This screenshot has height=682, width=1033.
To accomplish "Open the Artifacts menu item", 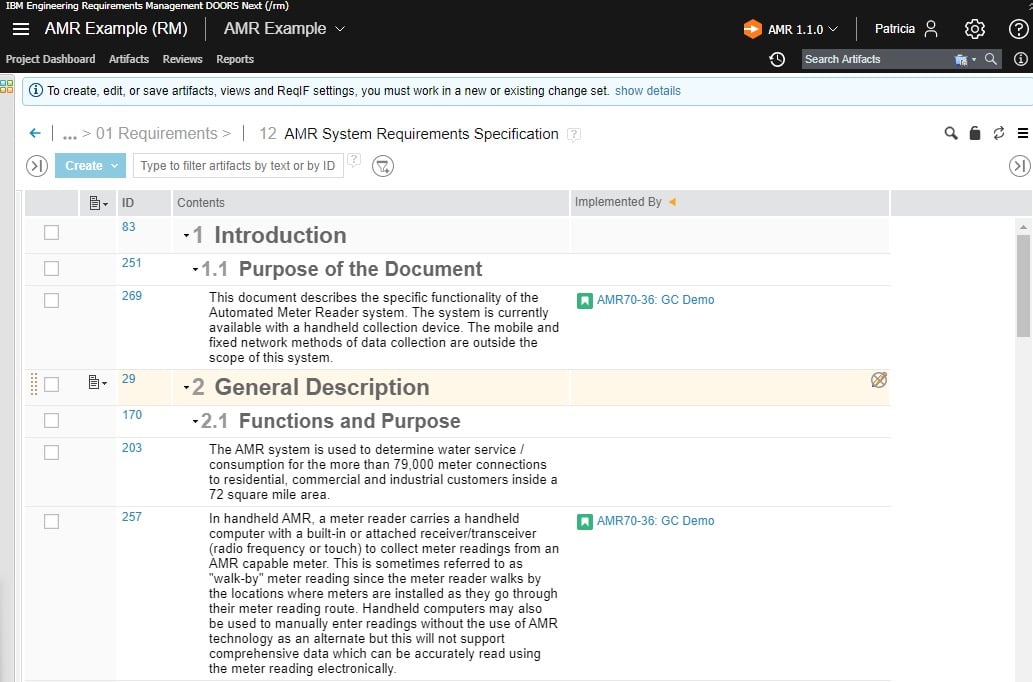I will click(x=128, y=59).
